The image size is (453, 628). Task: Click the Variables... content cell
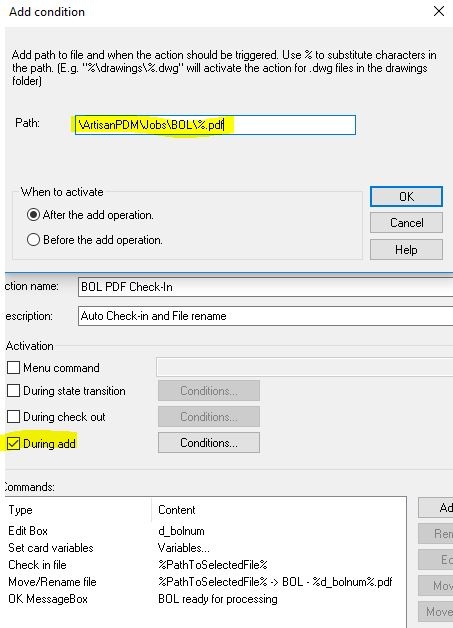[x=183, y=548]
